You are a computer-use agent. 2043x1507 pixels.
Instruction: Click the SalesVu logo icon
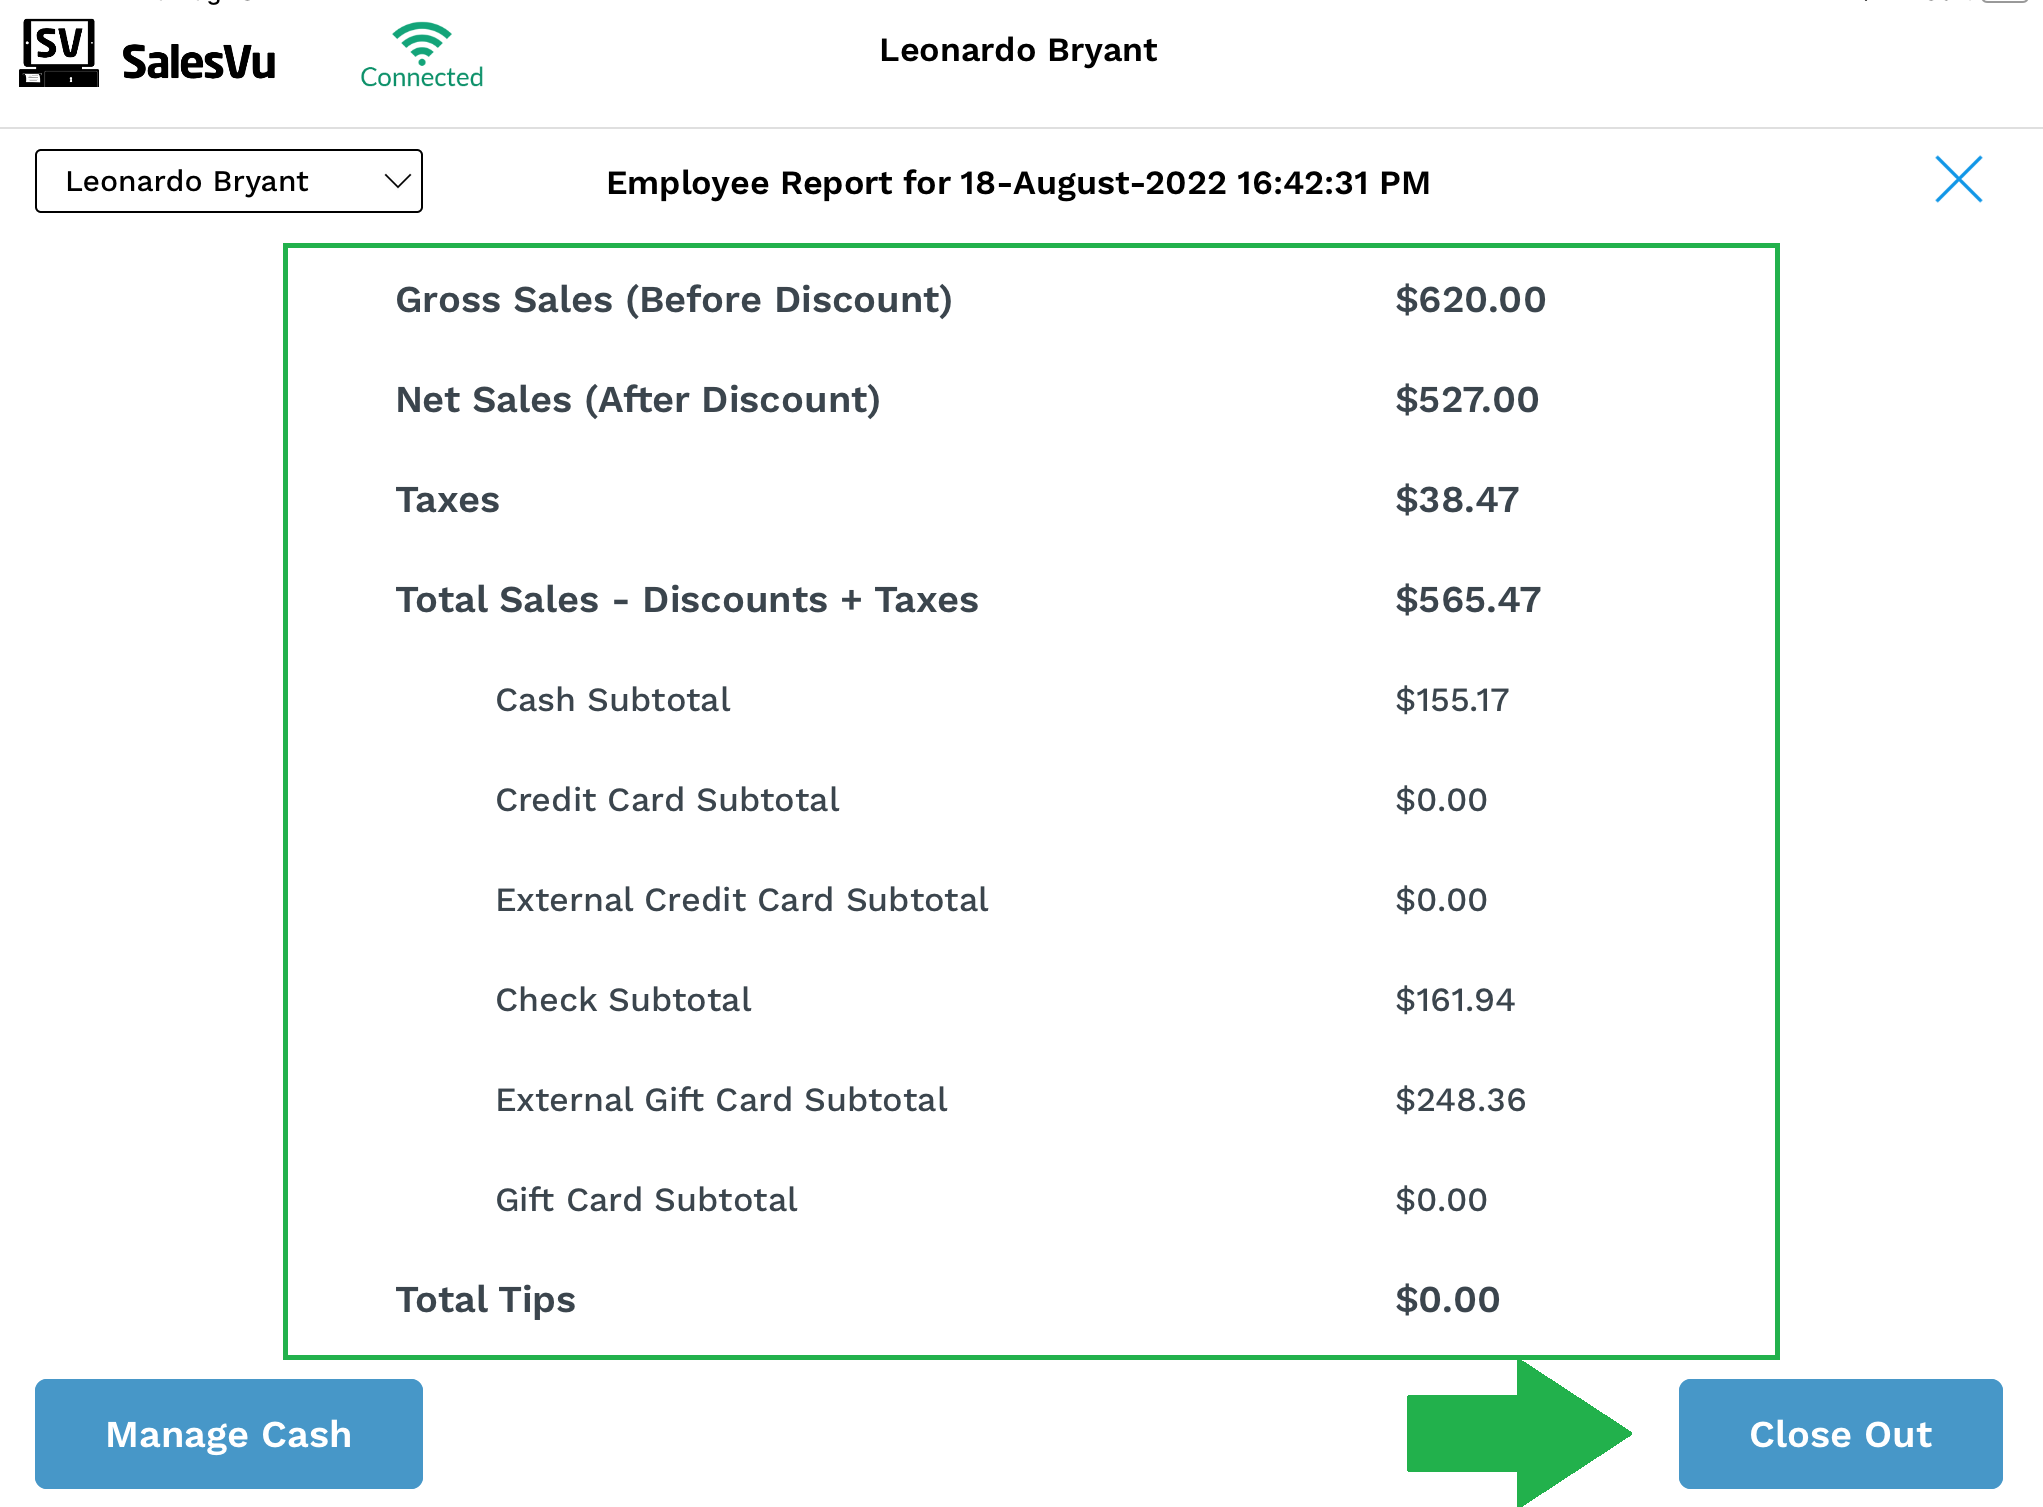(x=59, y=54)
